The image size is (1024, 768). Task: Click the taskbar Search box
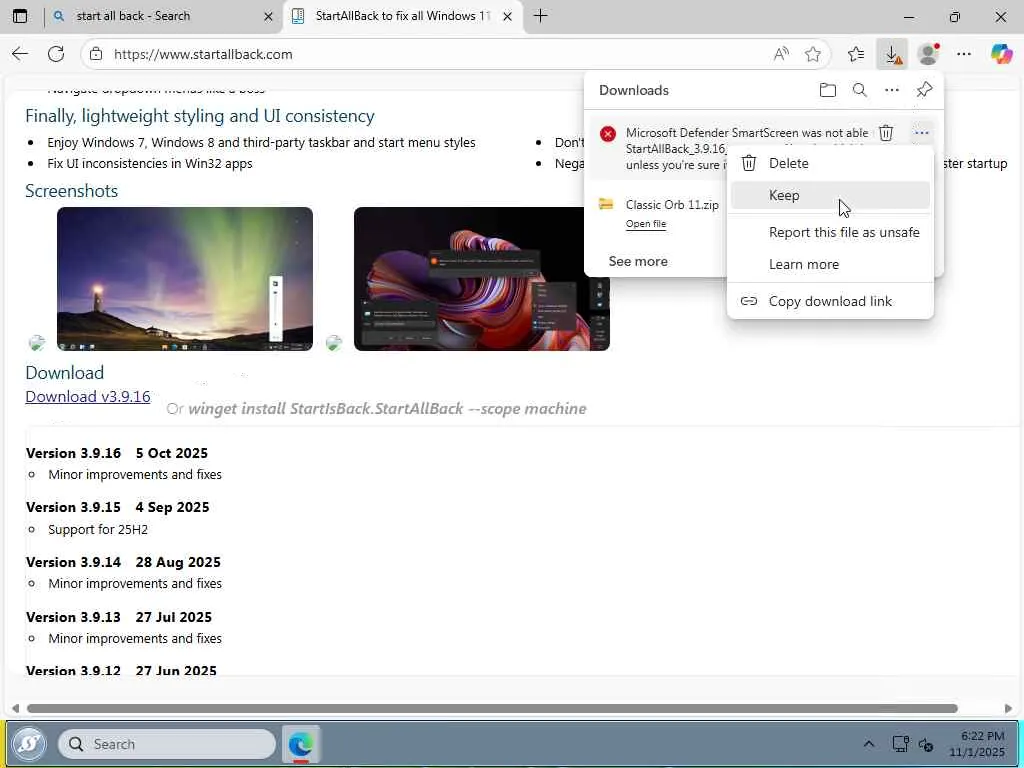pyautogui.click(x=167, y=744)
